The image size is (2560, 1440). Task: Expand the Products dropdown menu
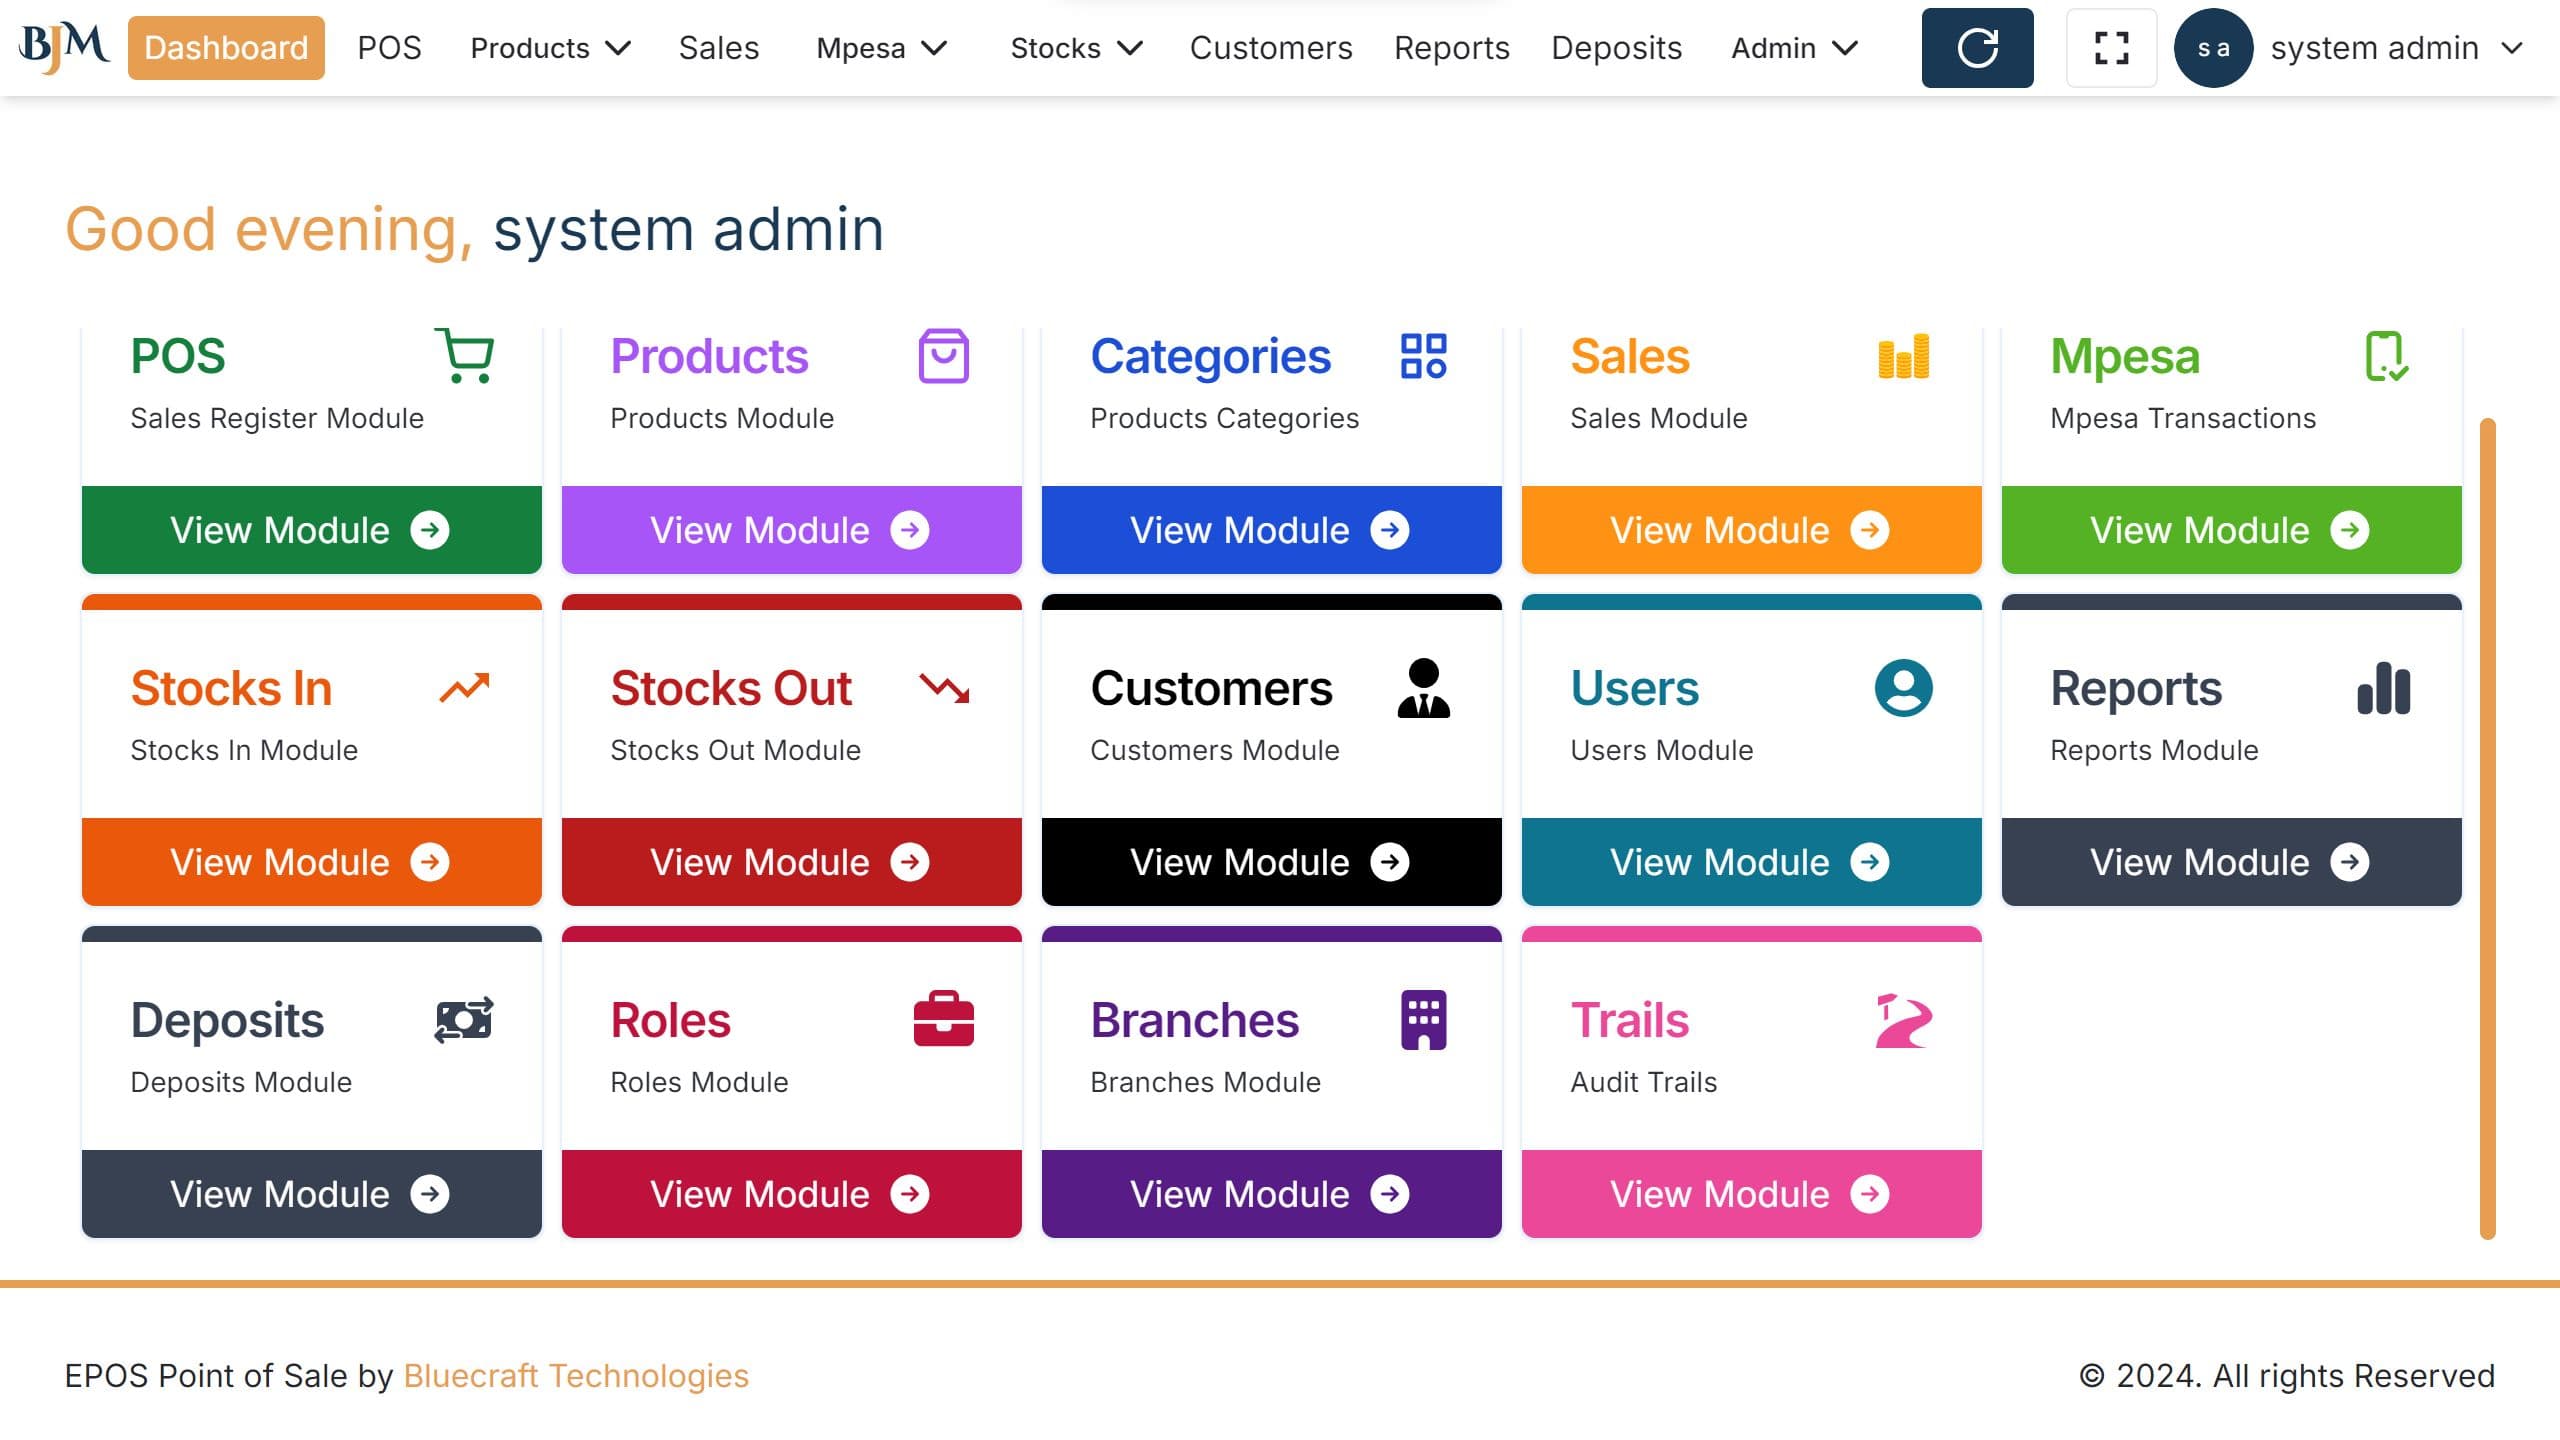(x=550, y=48)
